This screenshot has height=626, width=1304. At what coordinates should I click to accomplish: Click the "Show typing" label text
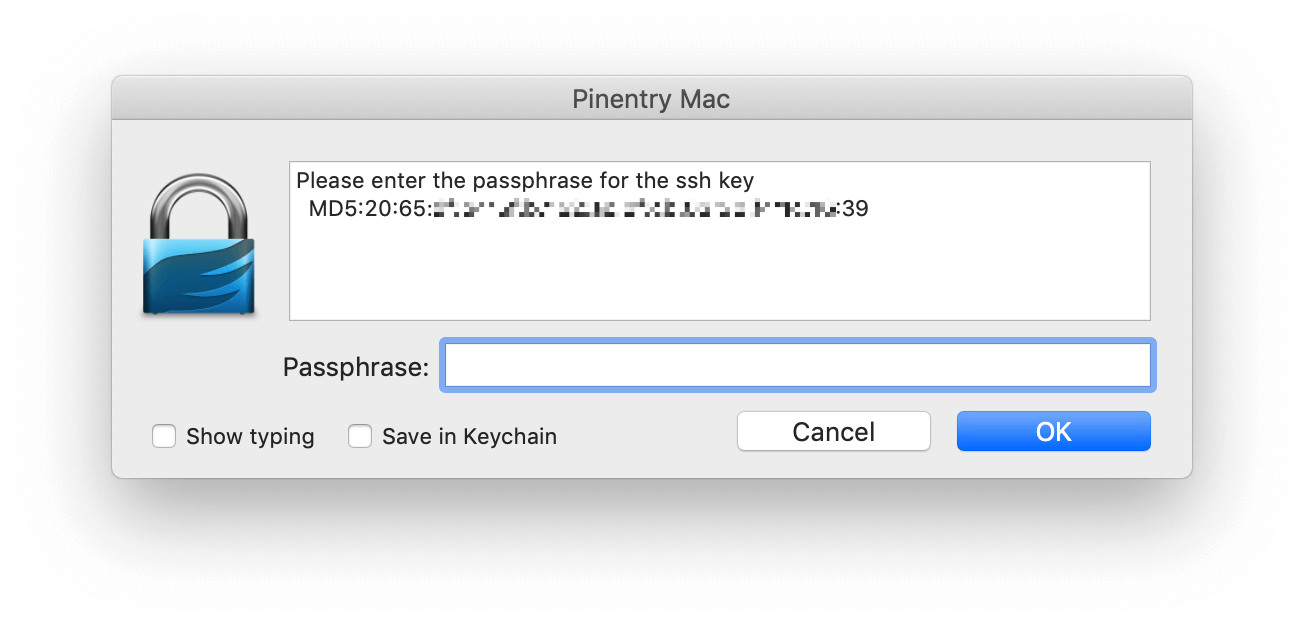(250, 437)
